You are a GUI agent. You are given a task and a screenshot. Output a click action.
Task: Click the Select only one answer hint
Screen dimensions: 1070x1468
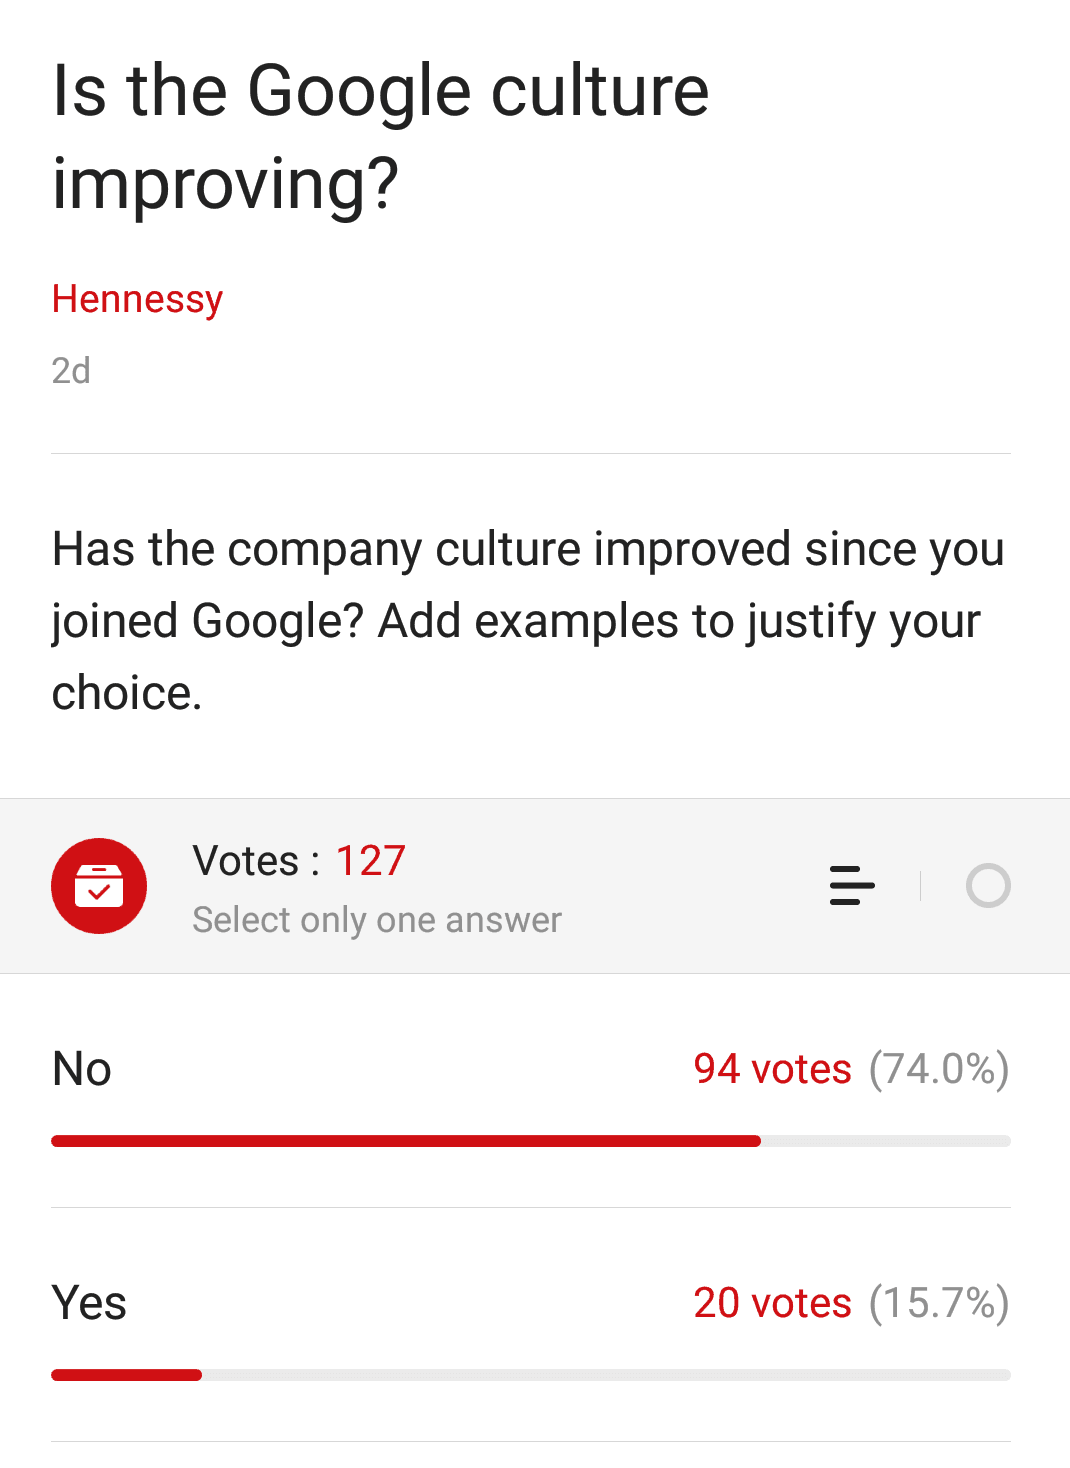click(377, 920)
